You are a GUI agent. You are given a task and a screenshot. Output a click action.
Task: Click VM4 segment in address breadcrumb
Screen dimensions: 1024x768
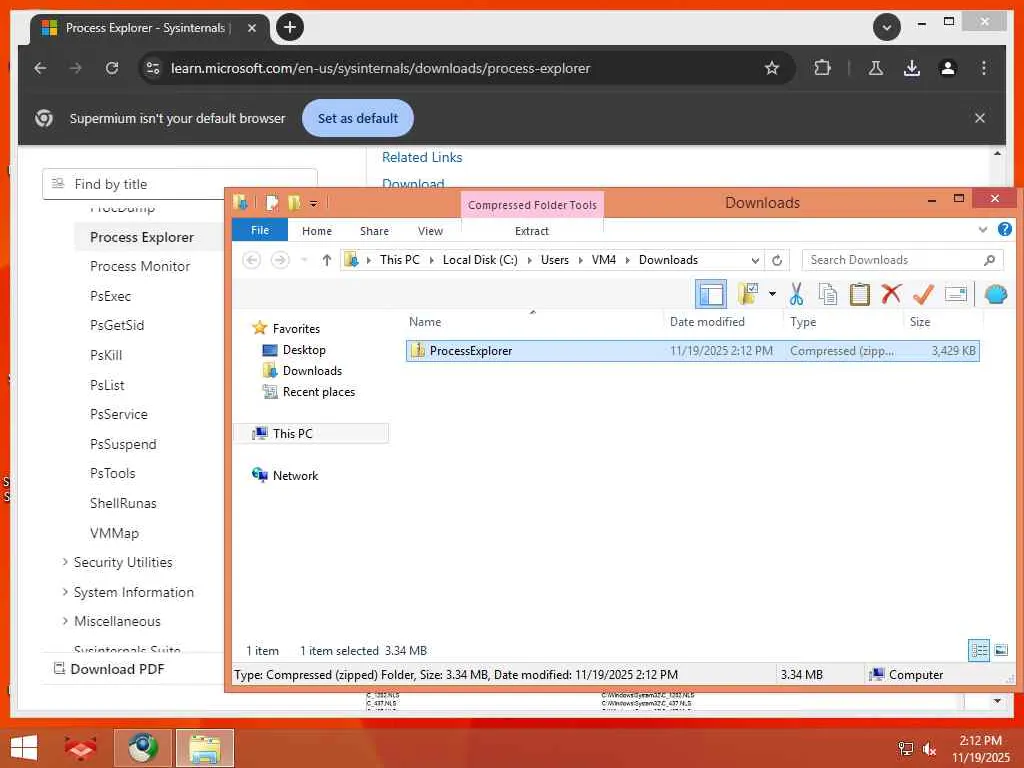pos(603,260)
